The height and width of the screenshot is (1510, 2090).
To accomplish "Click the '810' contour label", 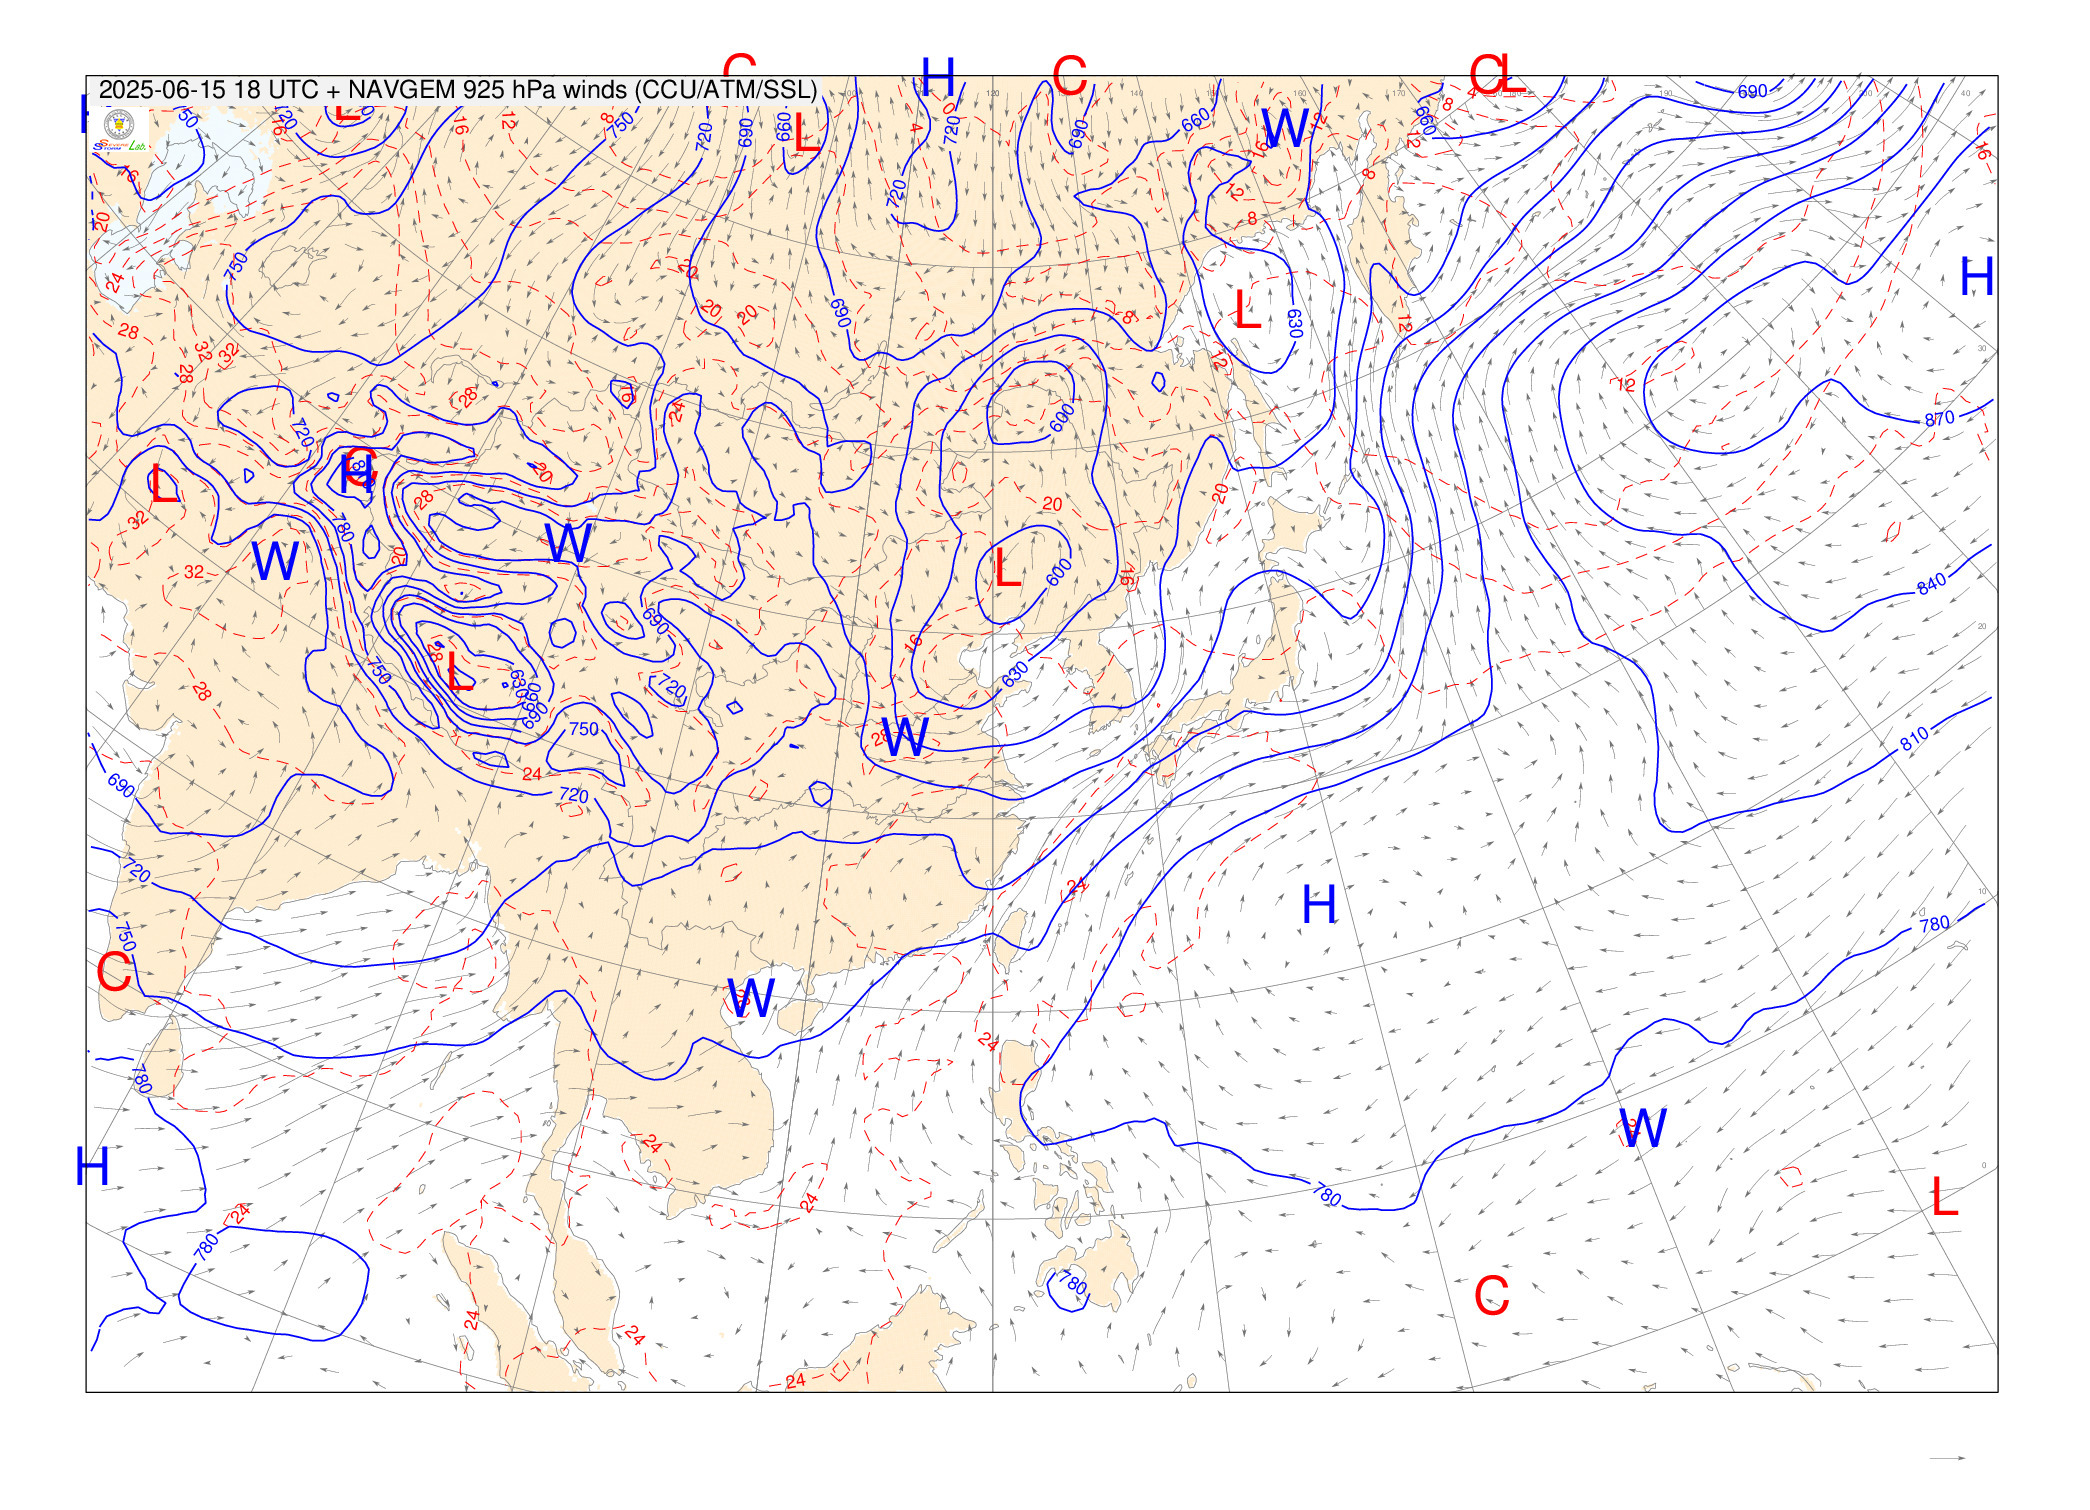I will click(1913, 740).
